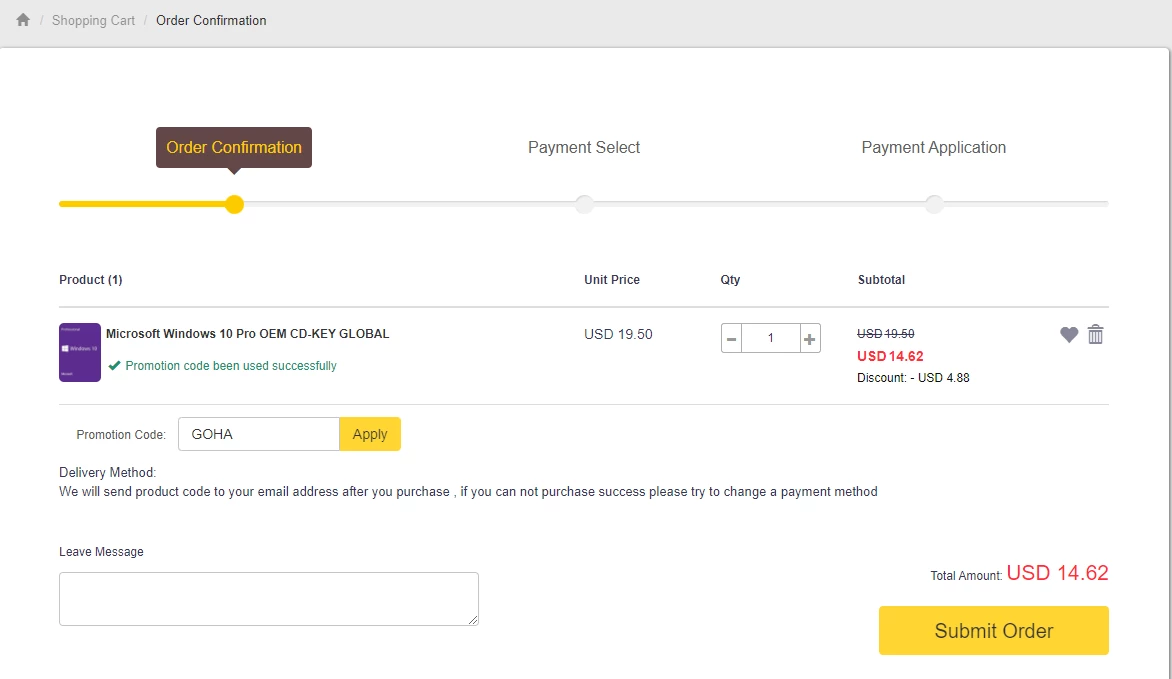
Task: Click Order Confirmation breadcrumb text
Action: click(x=211, y=20)
